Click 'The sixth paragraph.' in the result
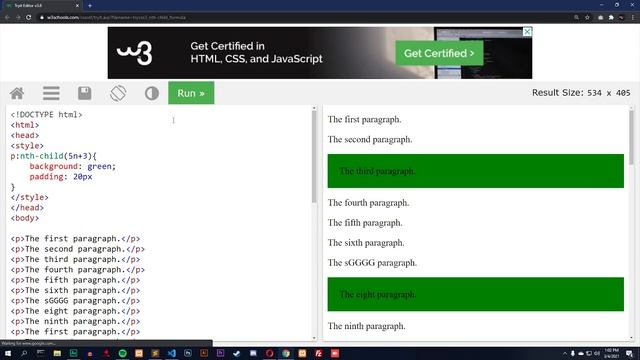The height and width of the screenshot is (360, 640). click(x=366, y=243)
